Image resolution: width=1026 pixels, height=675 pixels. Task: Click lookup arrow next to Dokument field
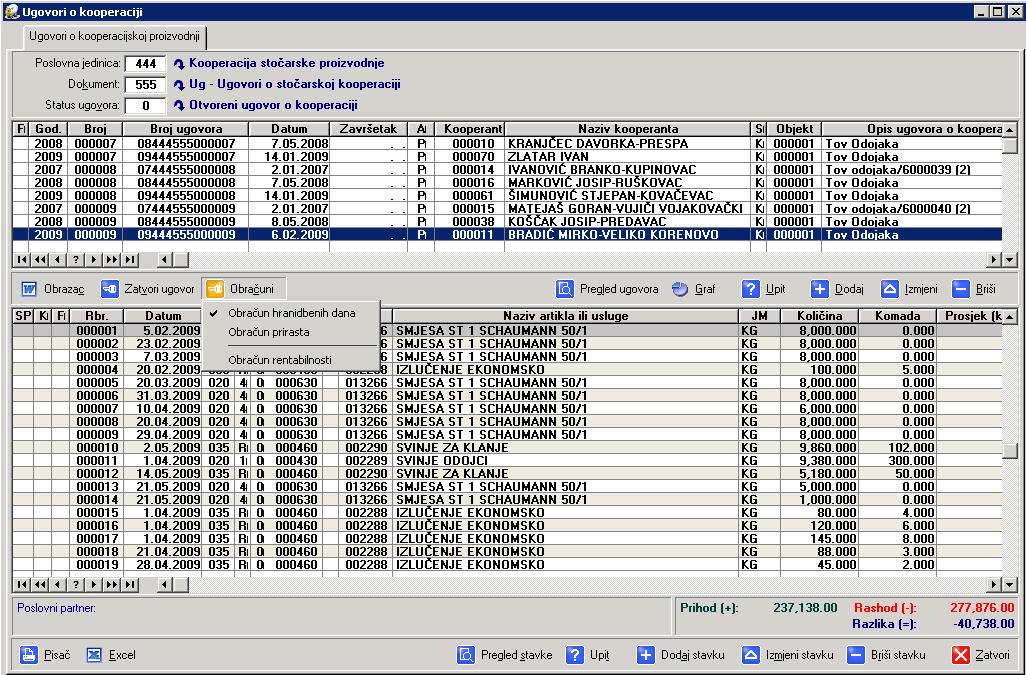(179, 84)
